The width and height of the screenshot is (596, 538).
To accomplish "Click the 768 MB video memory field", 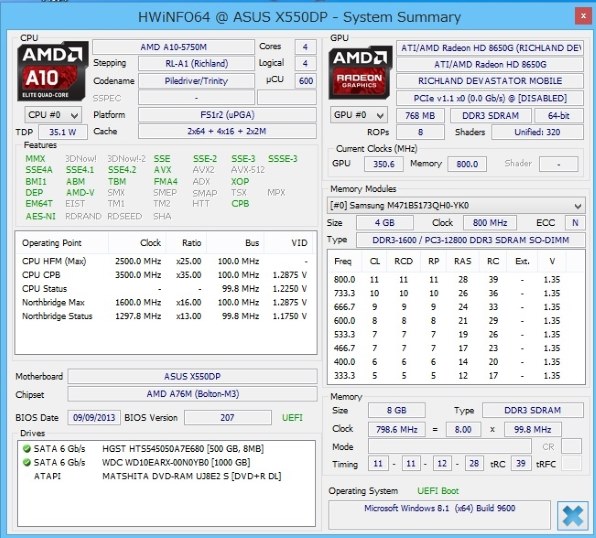I will click(x=420, y=116).
